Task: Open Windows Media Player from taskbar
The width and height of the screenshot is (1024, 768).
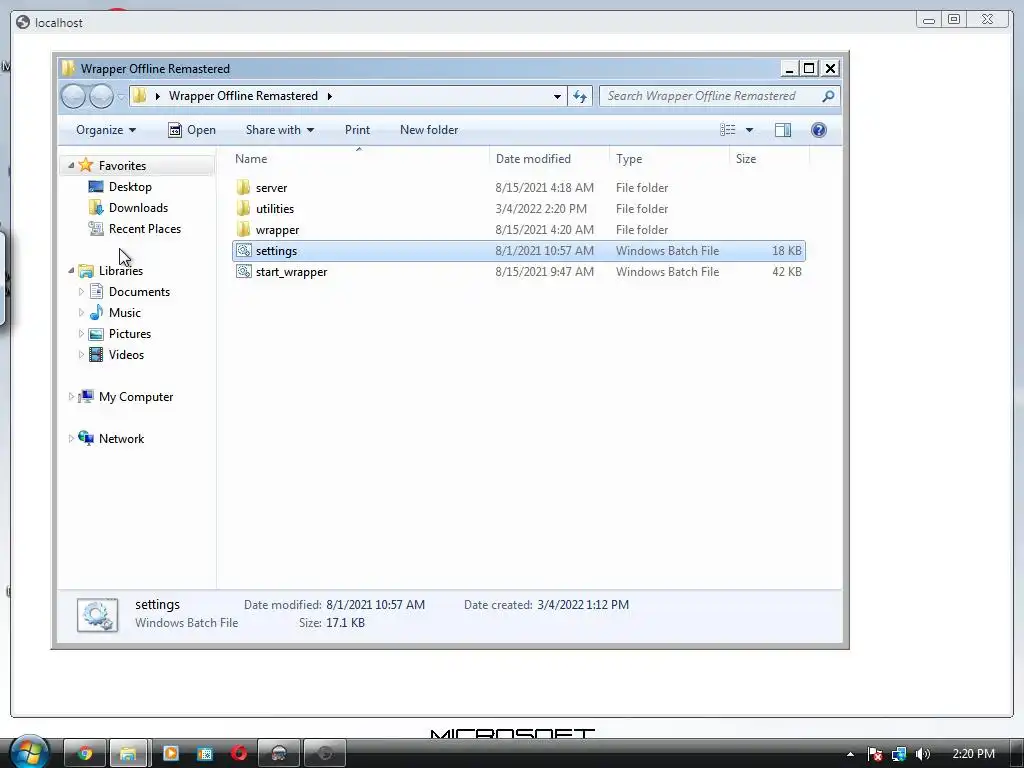Action: 170,754
